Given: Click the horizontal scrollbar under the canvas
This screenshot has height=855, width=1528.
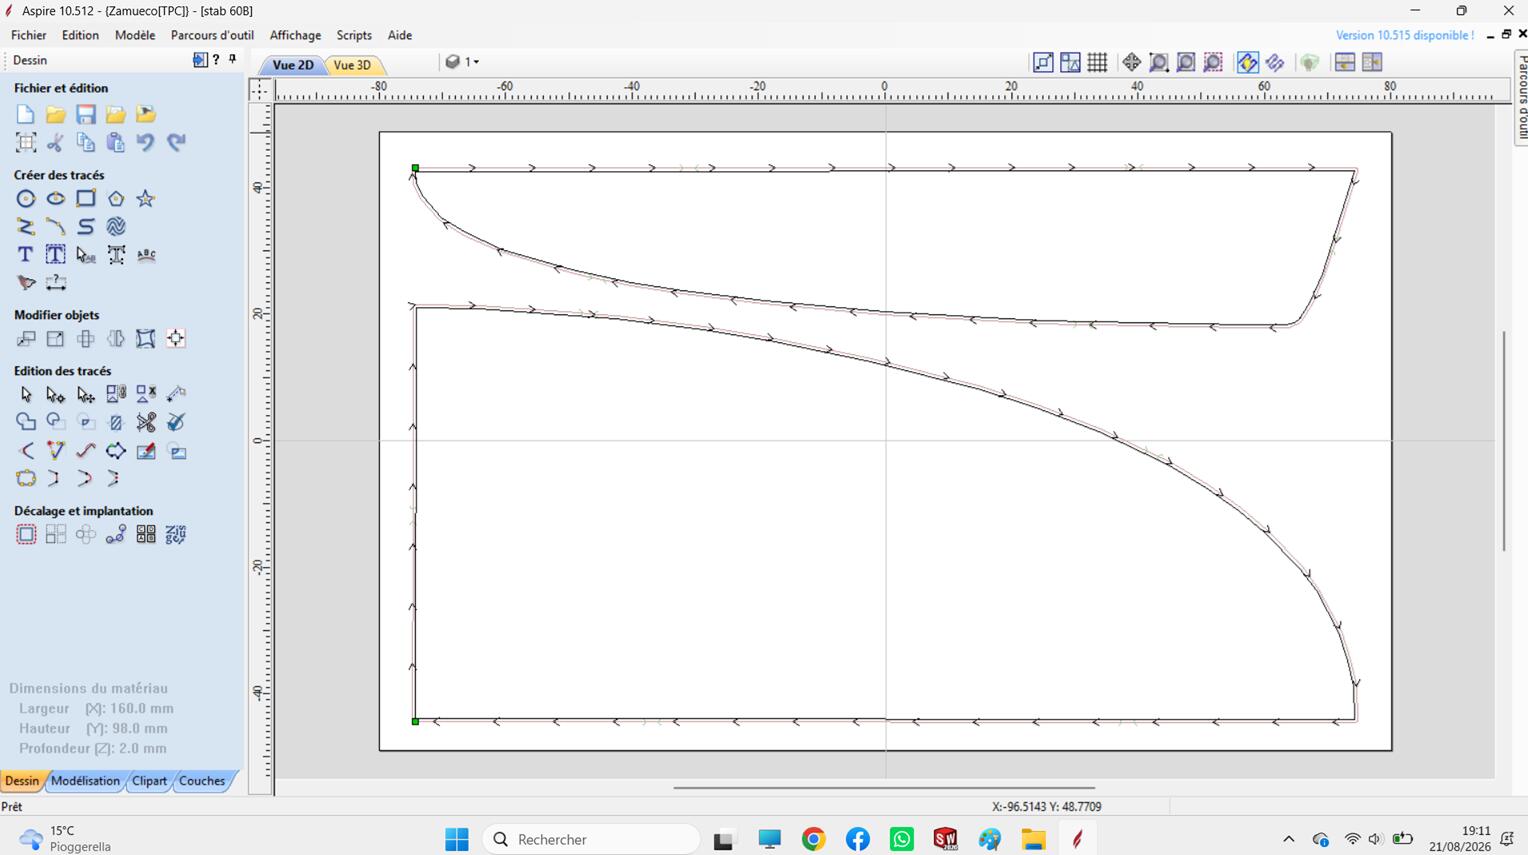Looking at the screenshot, I should (884, 788).
